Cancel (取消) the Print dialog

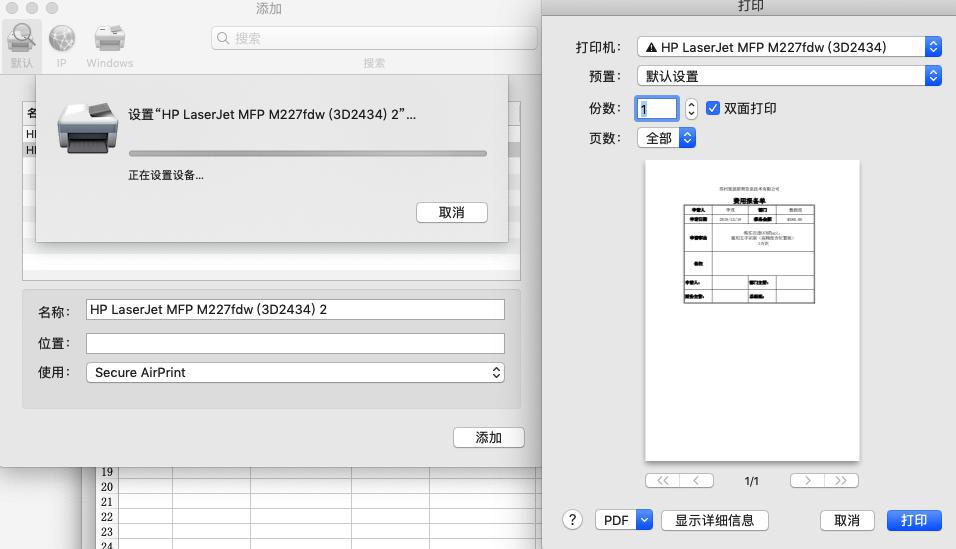[x=847, y=520]
